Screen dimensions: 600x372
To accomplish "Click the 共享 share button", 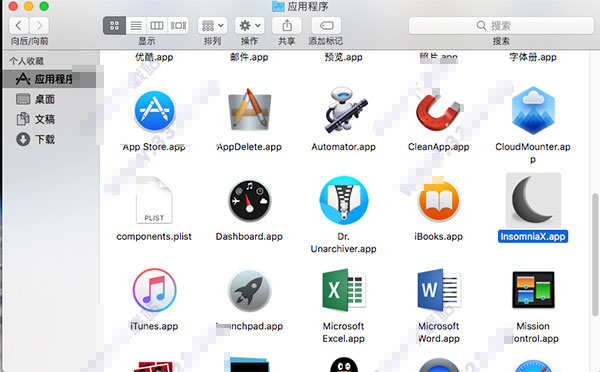I will (287, 26).
